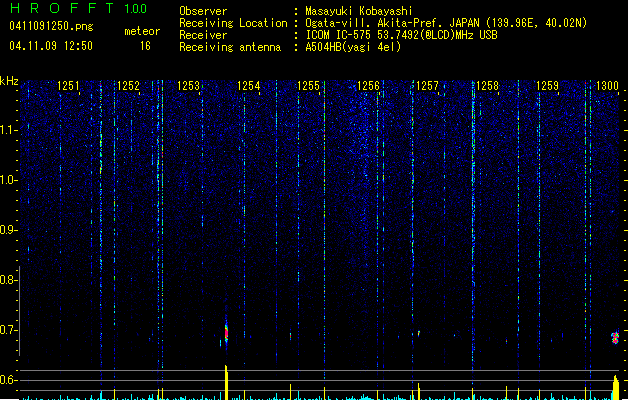Screen dimensions: 629x400
Task: Click the meteor count value 16
Action: point(145,46)
